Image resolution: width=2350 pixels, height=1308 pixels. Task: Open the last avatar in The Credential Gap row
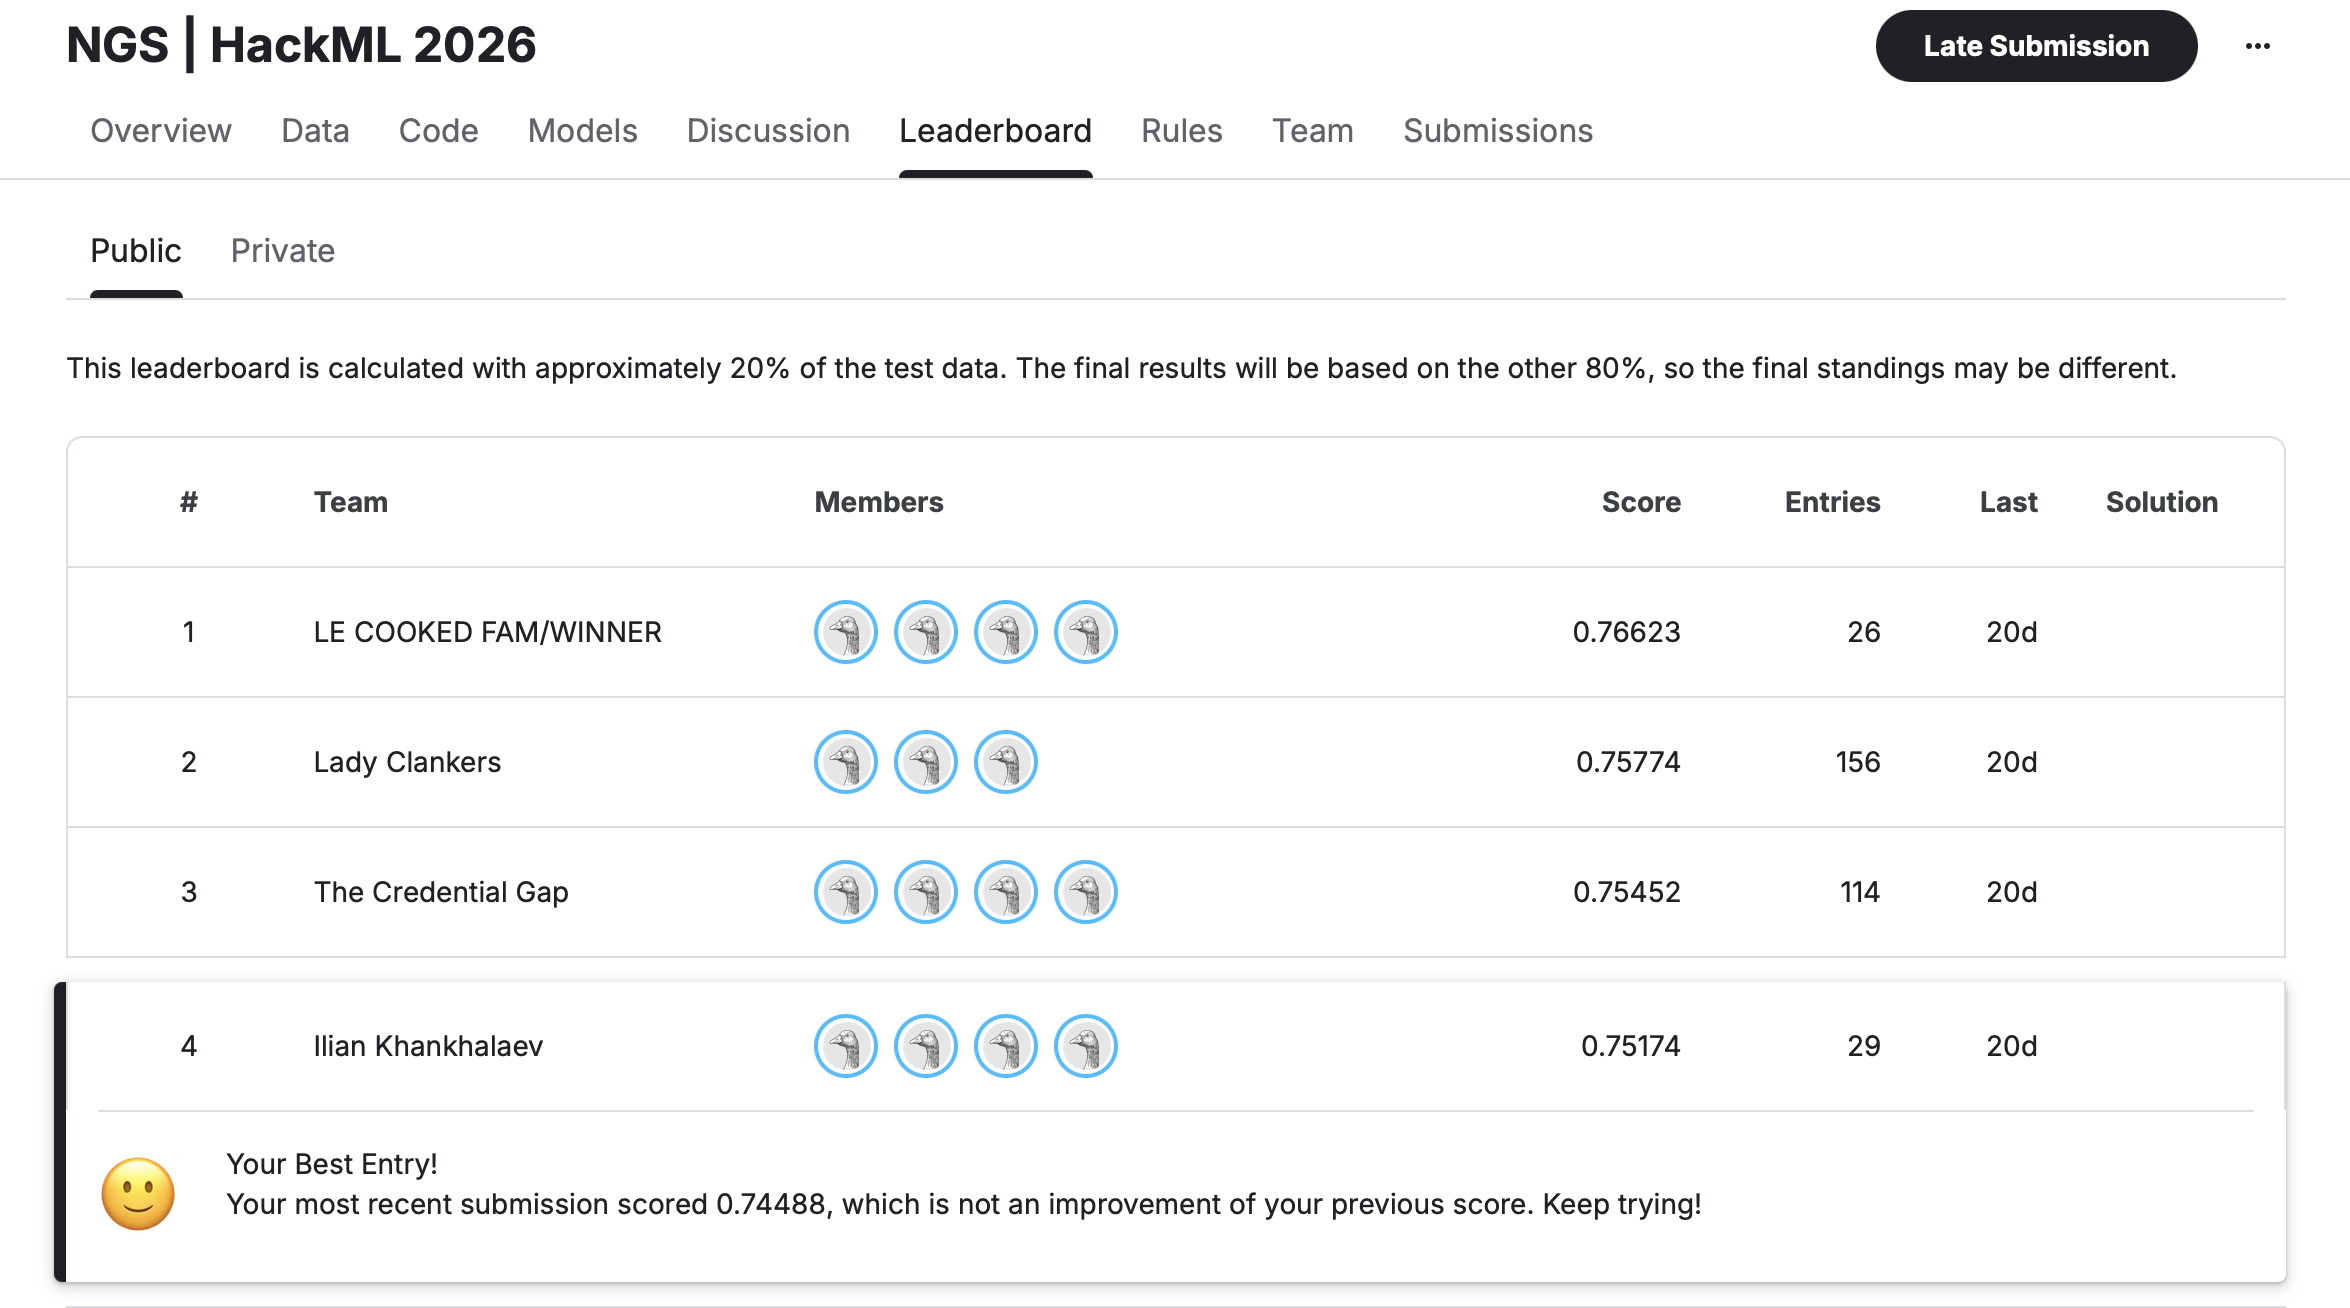click(x=1085, y=892)
